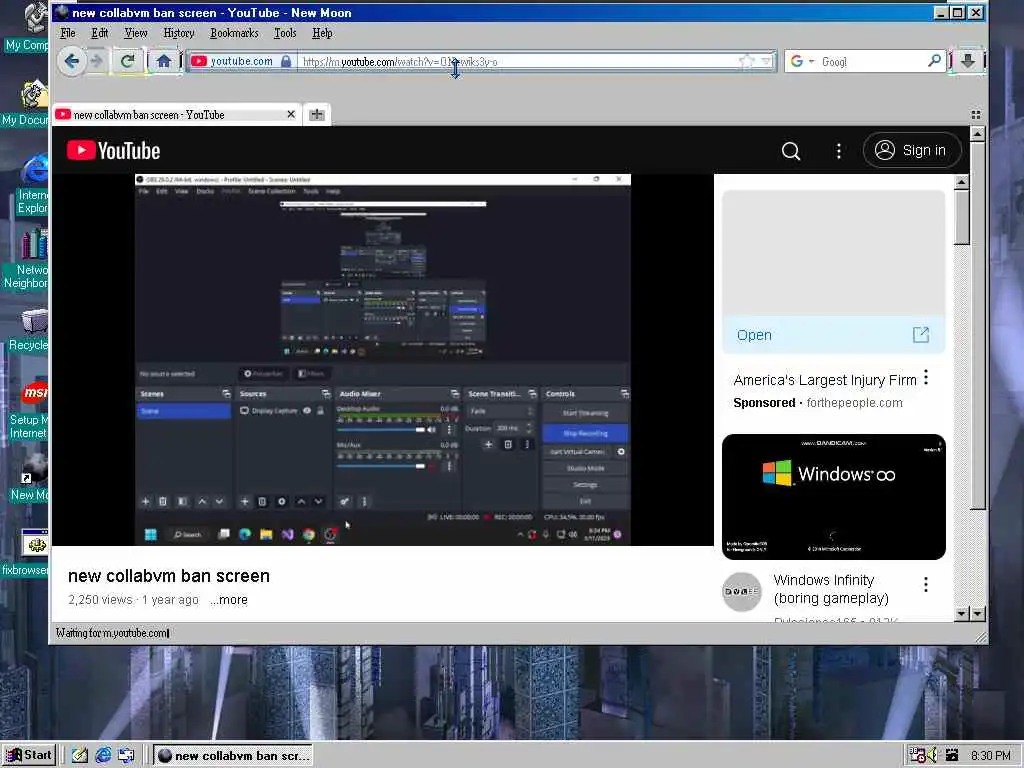
Task: Click the taskbar New Moon window button
Action: point(233,756)
